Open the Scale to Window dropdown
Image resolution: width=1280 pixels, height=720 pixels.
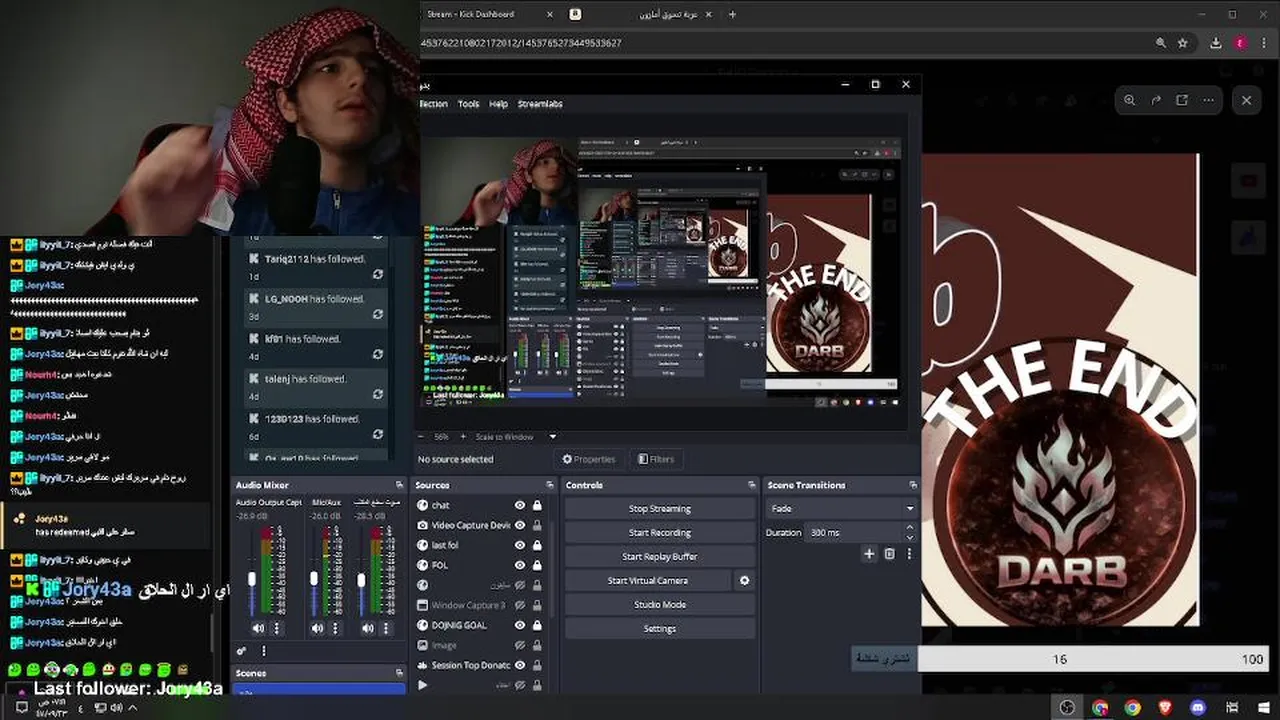coord(515,437)
